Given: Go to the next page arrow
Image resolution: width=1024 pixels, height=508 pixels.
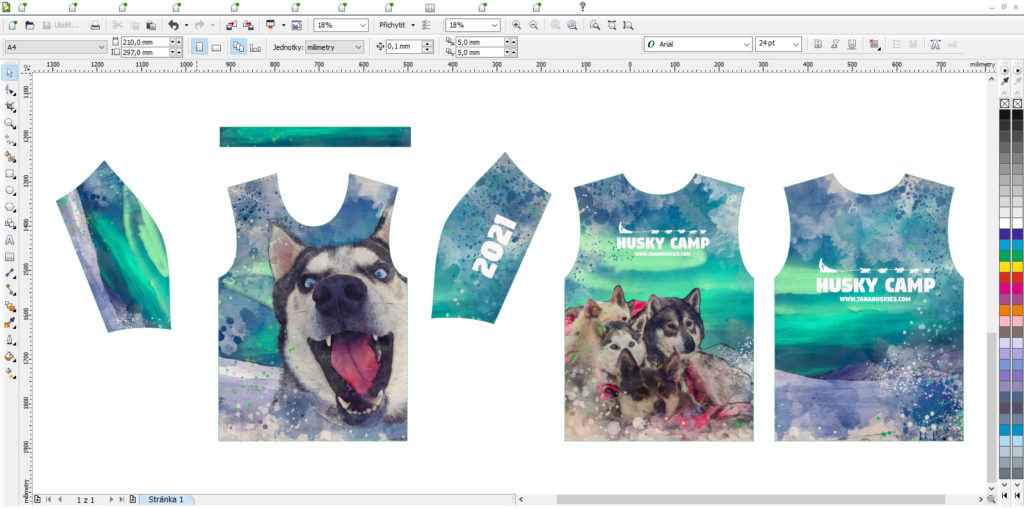Looking at the screenshot, I should click(111, 500).
